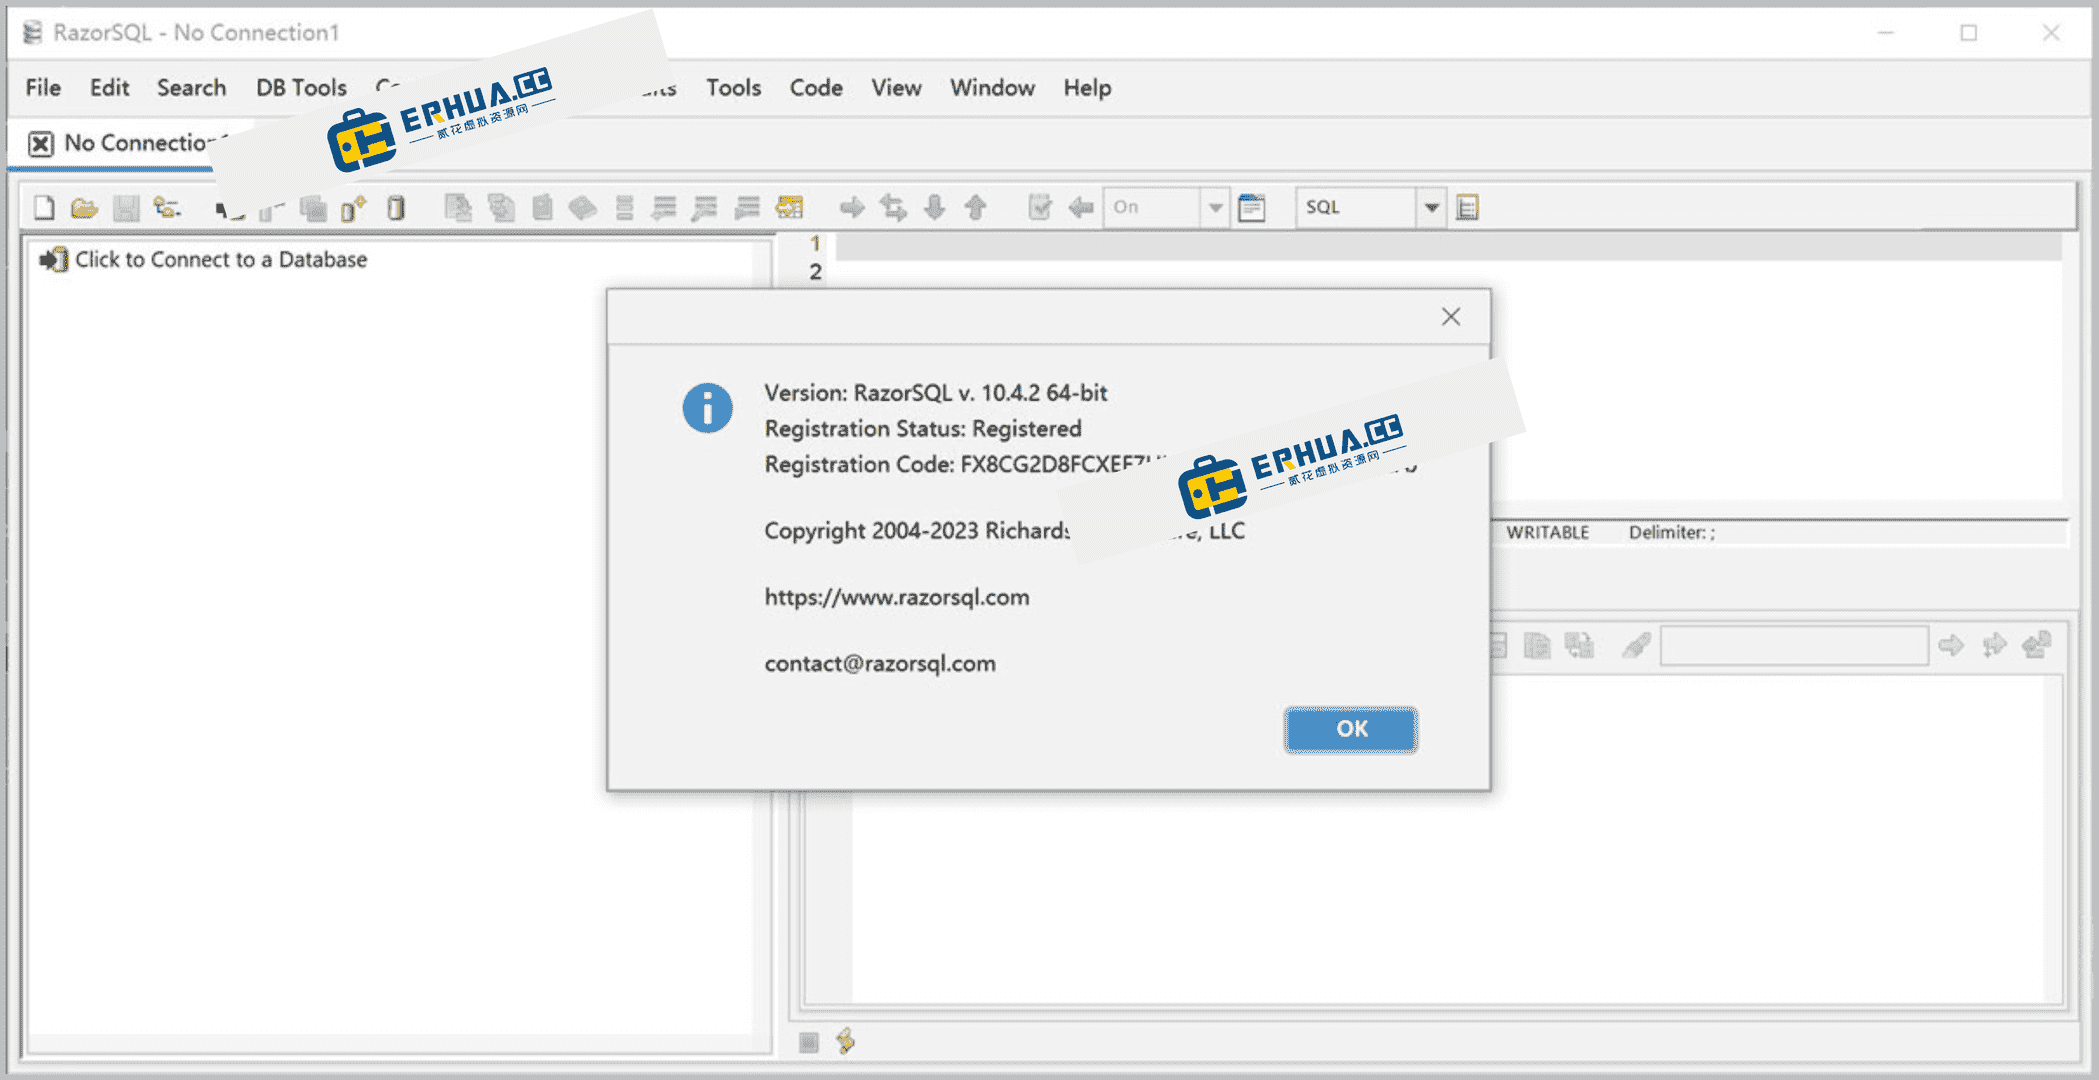The image size is (2099, 1080).
Task: Click the New File toolbar icon
Action: tap(44, 208)
